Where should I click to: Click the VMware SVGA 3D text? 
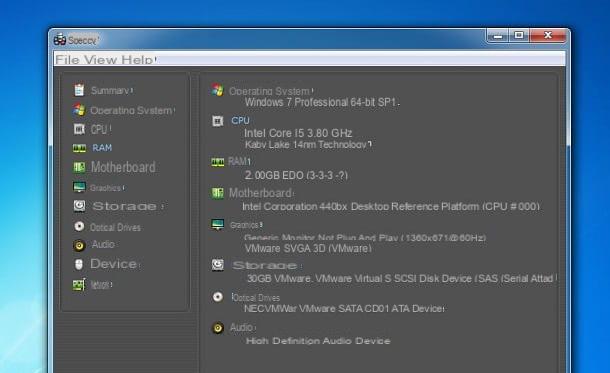308,248
